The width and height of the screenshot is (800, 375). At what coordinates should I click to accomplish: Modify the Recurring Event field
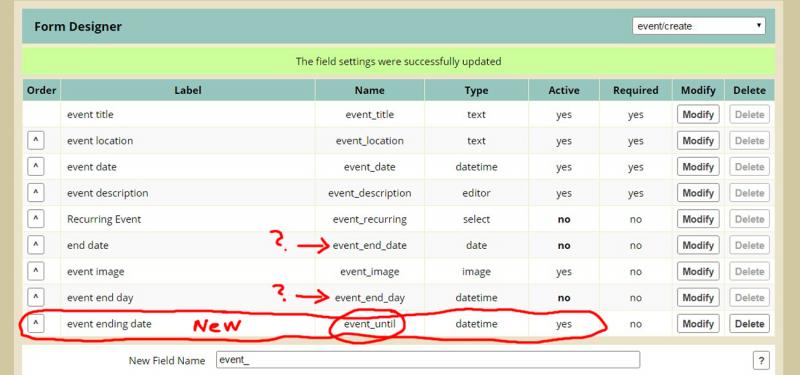click(698, 219)
